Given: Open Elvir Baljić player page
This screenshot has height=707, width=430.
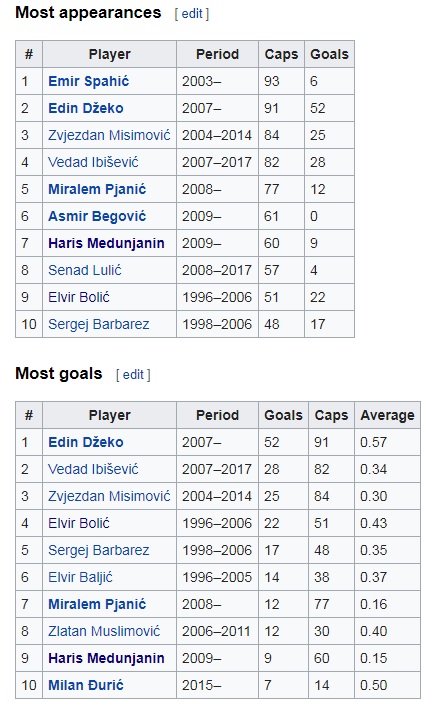Looking at the screenshot, I should pos(80,578).
